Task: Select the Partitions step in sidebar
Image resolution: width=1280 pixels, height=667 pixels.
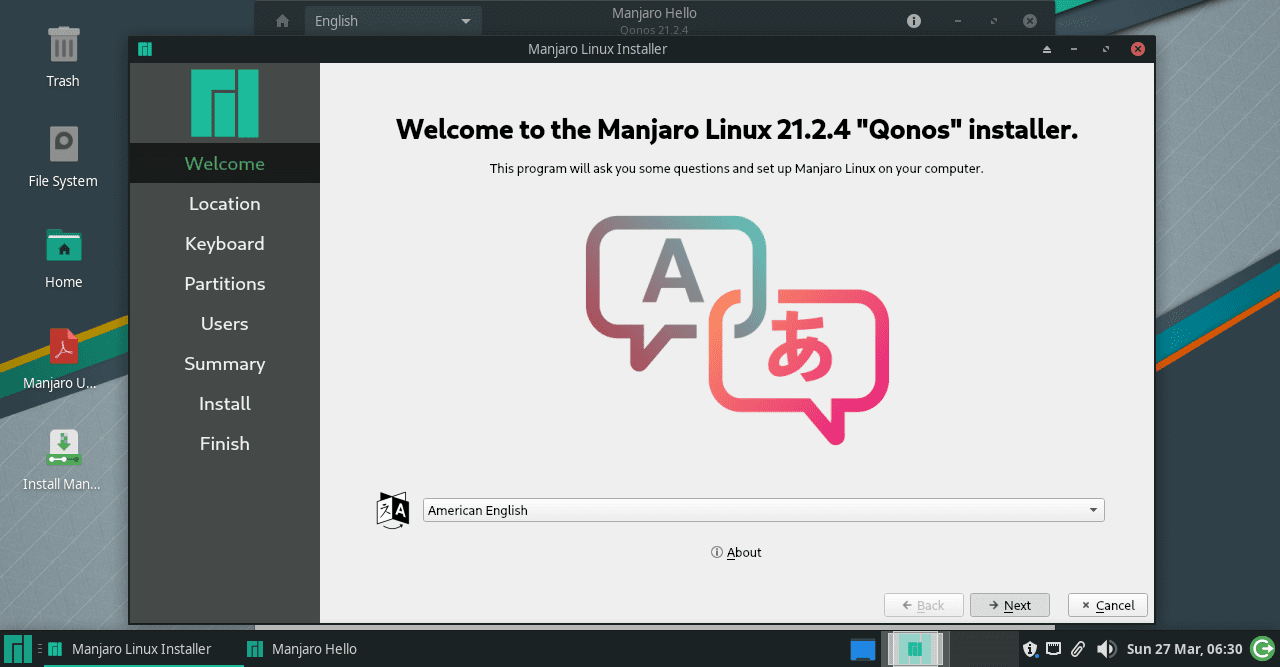Action: click(x=225, y=283)
